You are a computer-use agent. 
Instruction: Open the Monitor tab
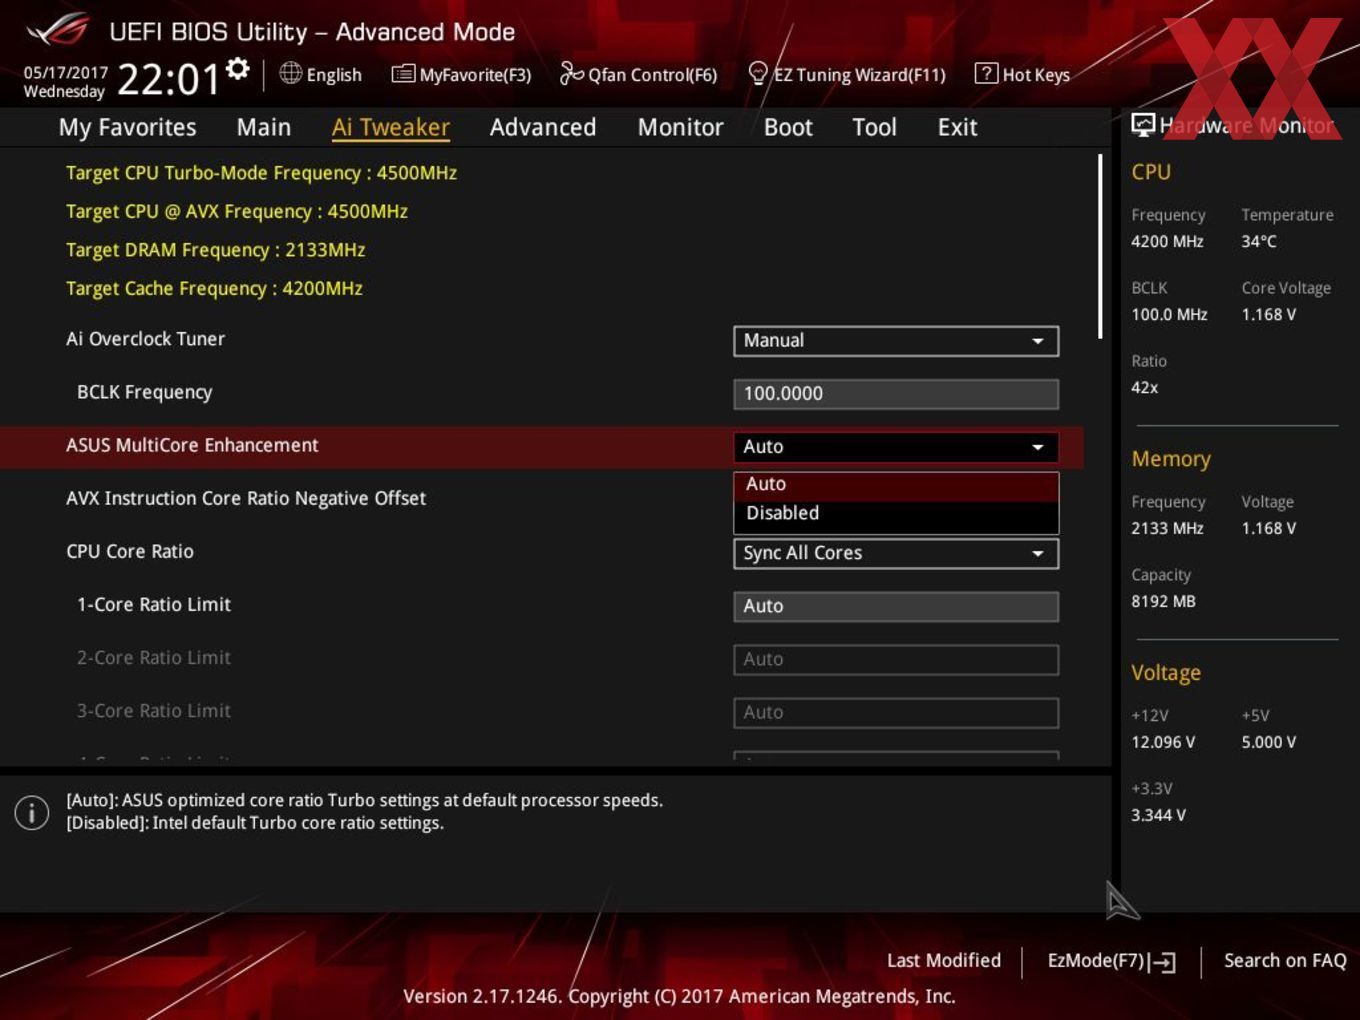pos(681,127)
